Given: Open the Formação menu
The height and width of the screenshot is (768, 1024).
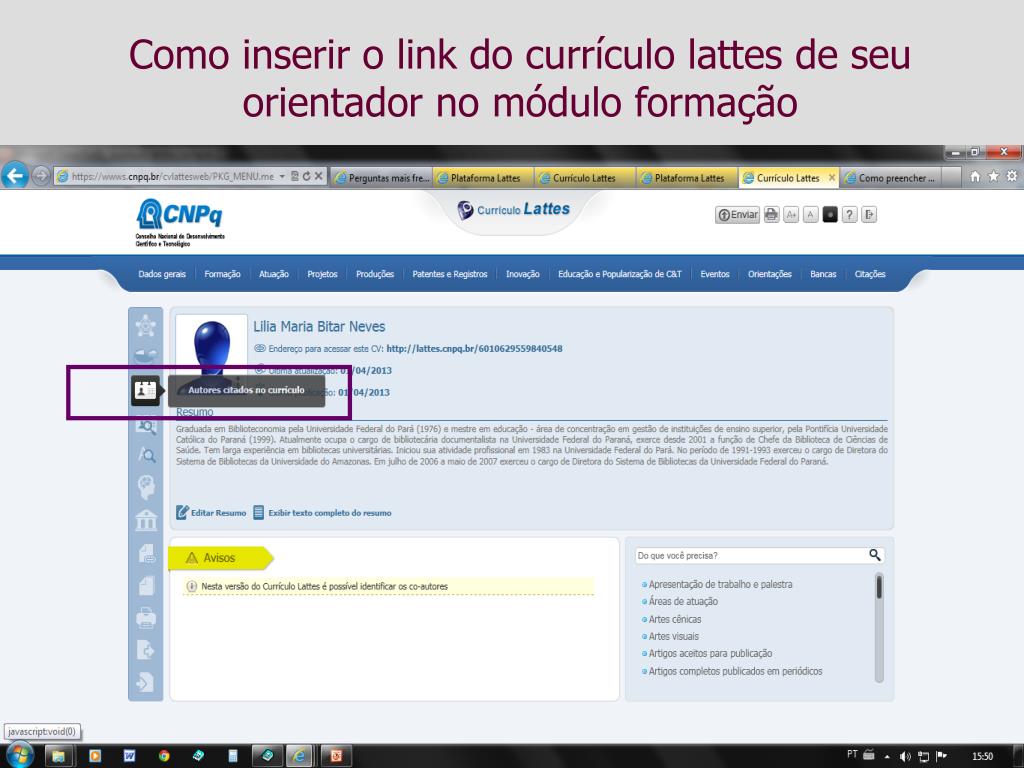Looking at the screenshot, I should click(x=222, y=274).
